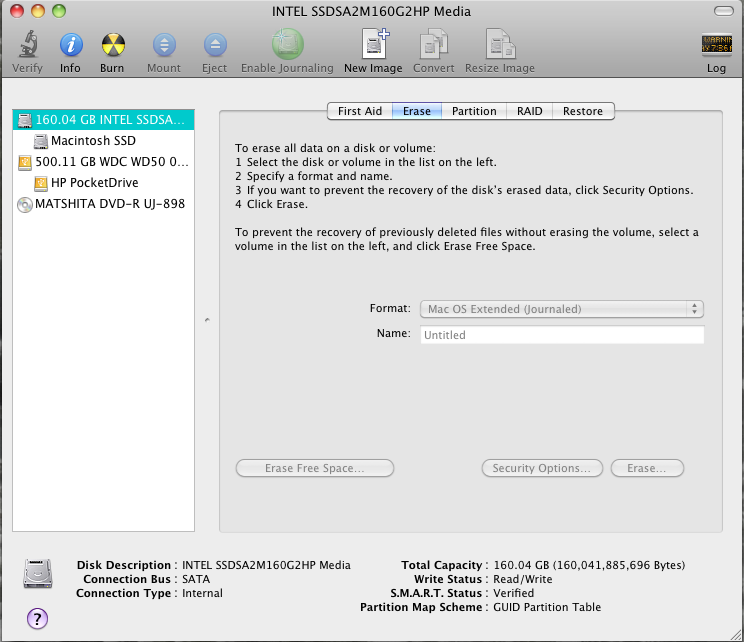Viewport: 744px width, 642px height.
Task: Select the Macintosh SSD volume
Action: click(x=103, y=141)
